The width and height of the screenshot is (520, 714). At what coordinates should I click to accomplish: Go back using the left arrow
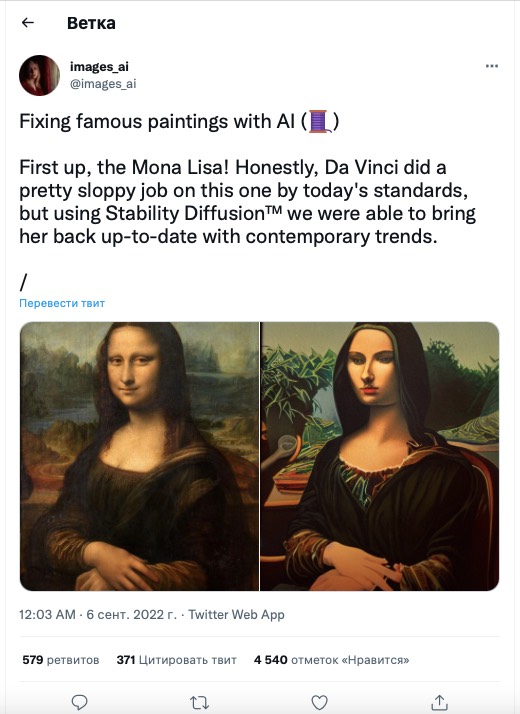(x=28, y=22)
